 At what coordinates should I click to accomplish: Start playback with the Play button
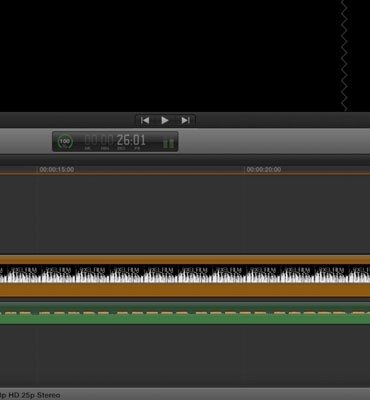165,120
